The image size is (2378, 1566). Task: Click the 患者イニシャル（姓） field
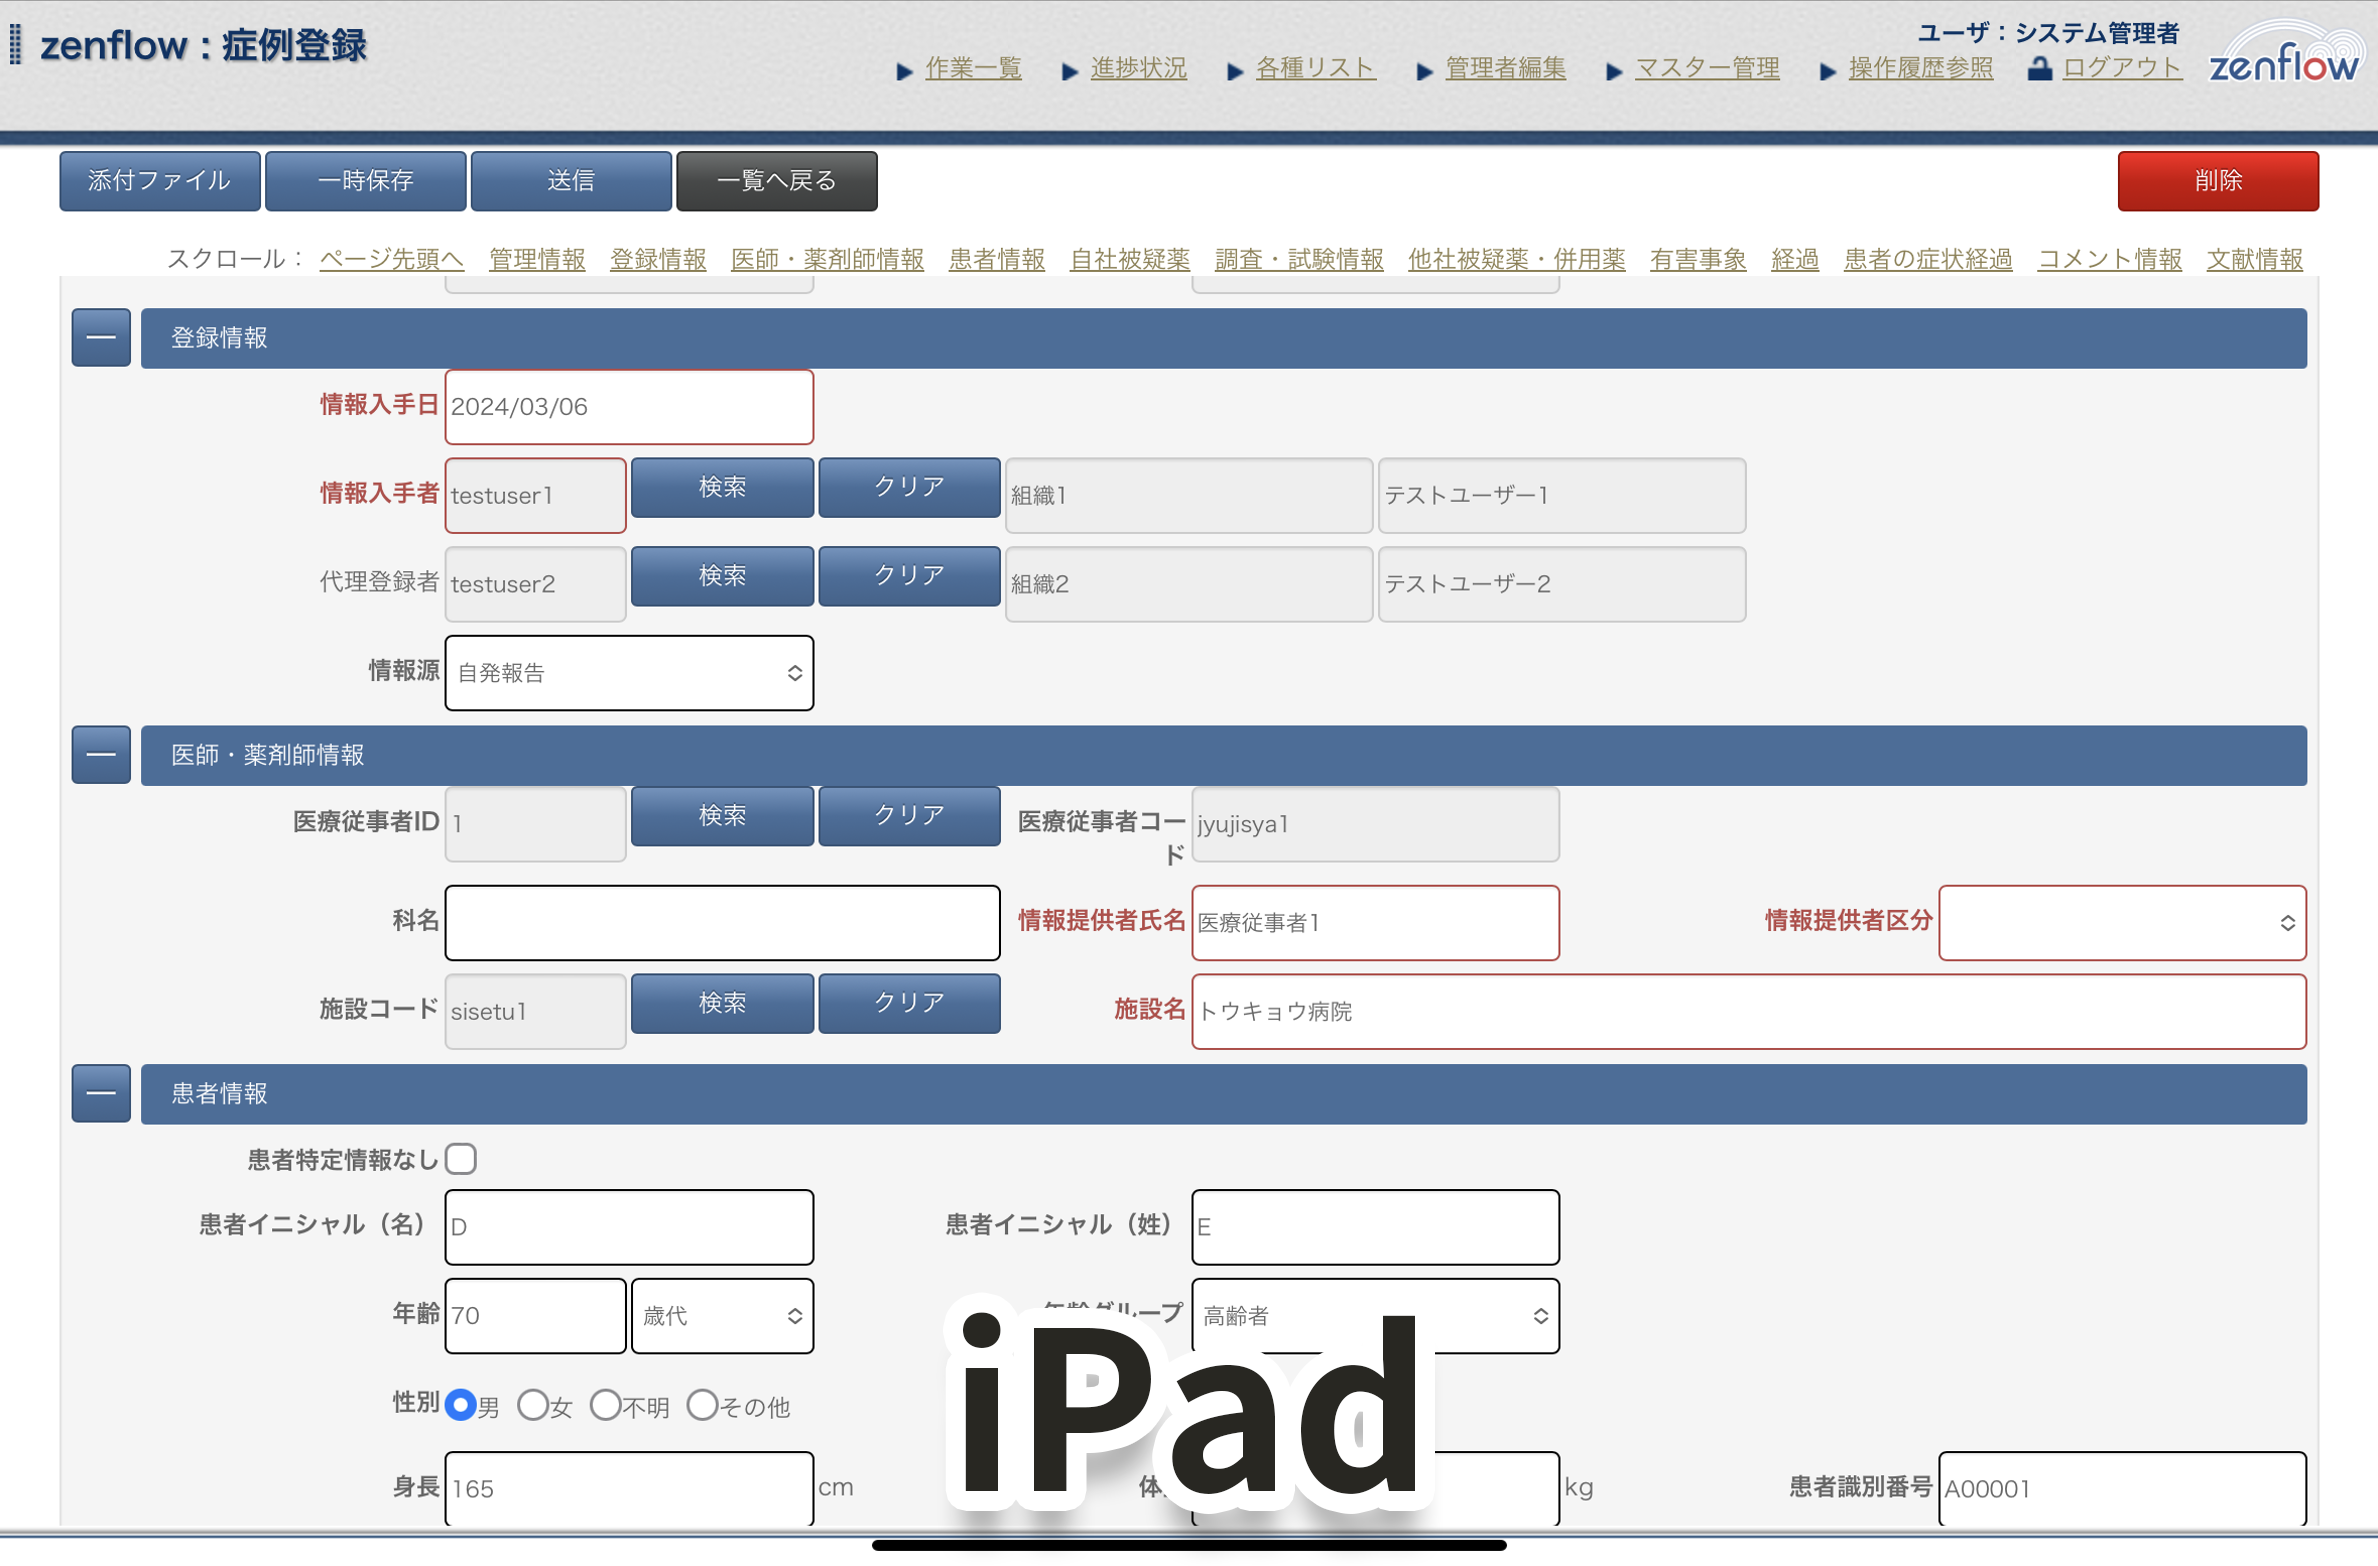(x=1375, y=1227)
